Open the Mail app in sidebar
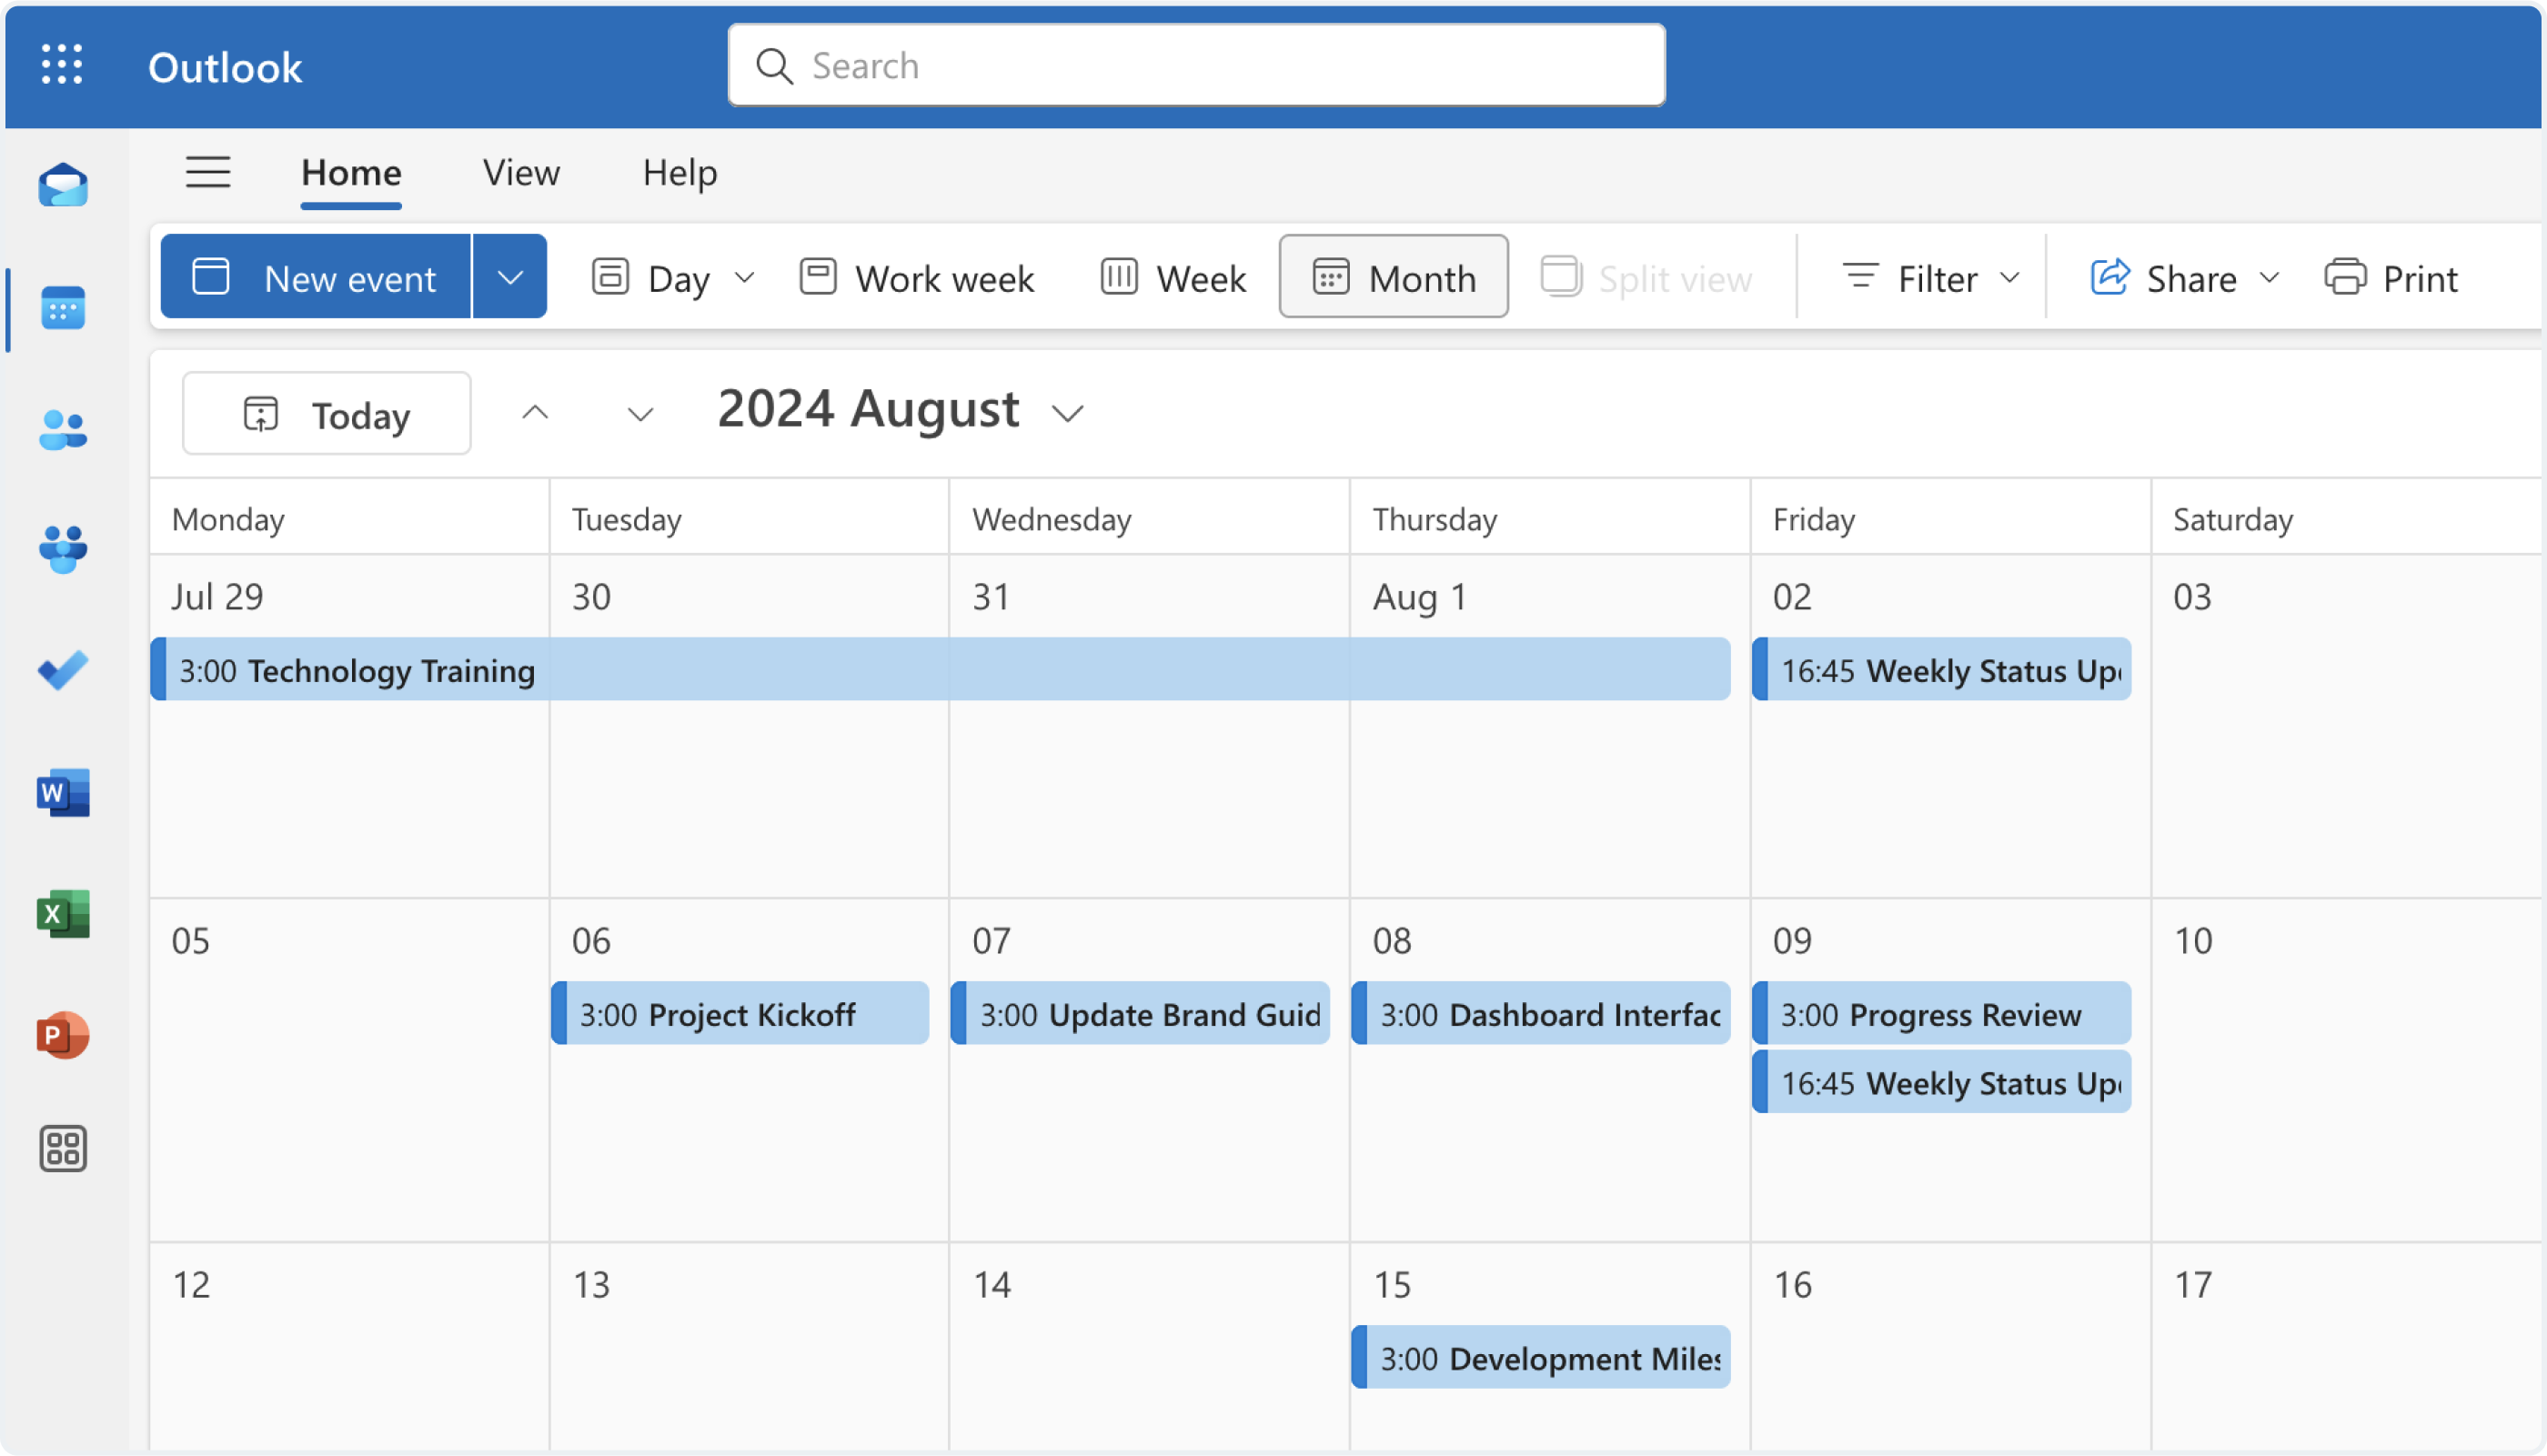Viewport: 2547px width, 1456px height. pyautogui.click(x=63, y=186)
